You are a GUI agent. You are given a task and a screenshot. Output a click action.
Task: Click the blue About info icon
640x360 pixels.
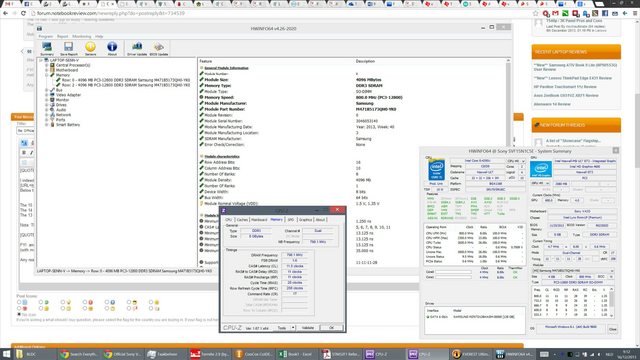(x=112, y=48)
